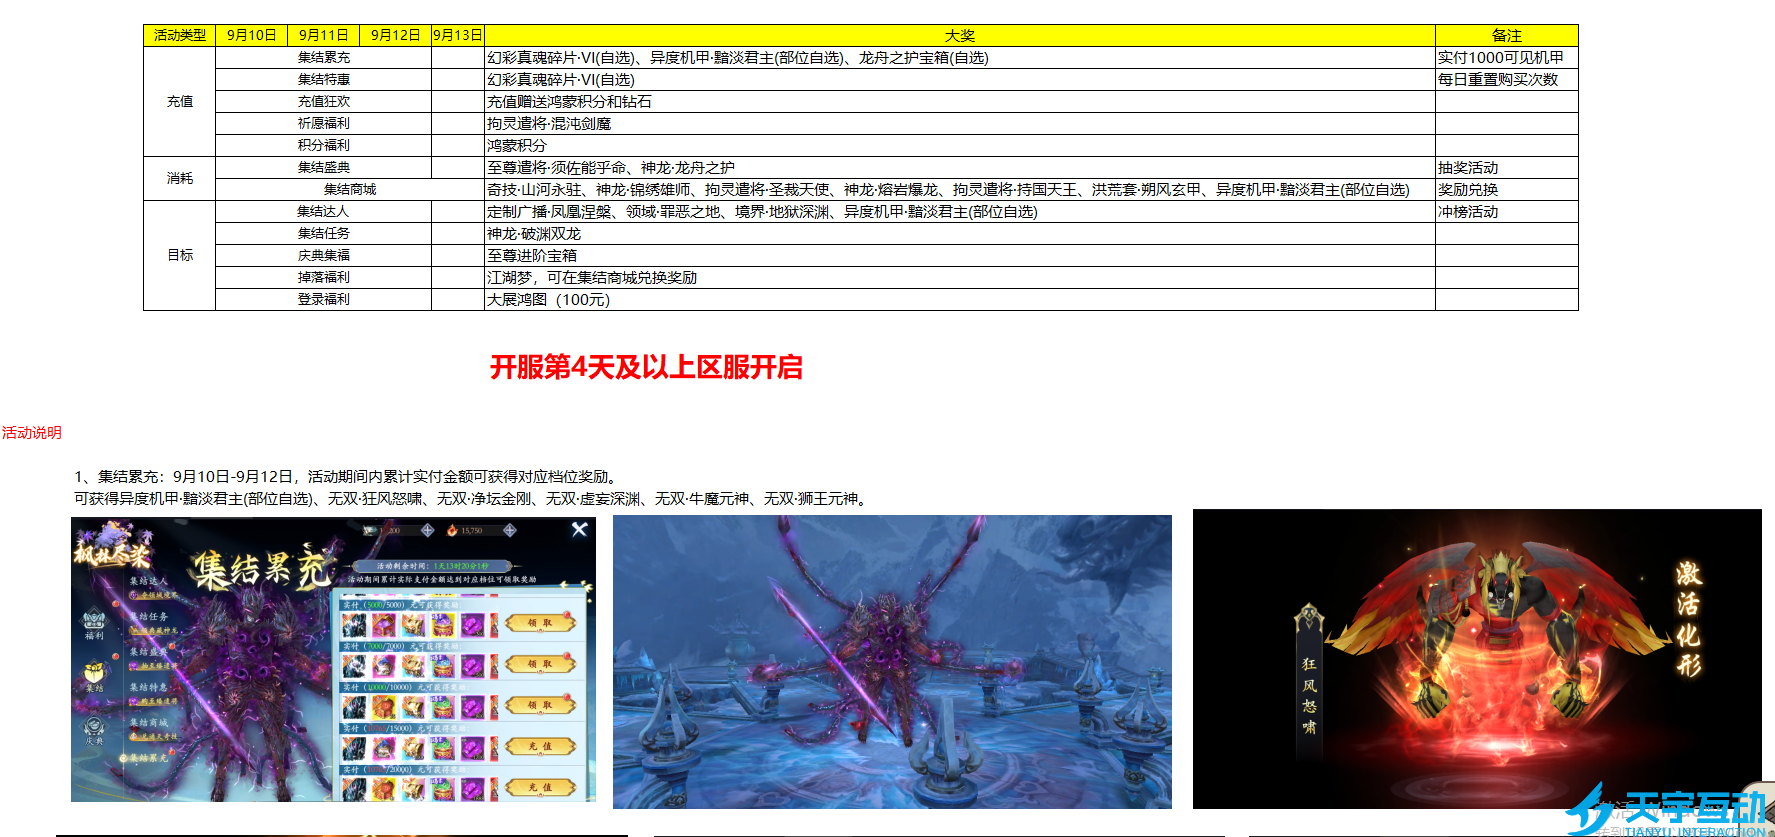Click the 福利 sidebar icon in the game screenshot
The height and width of the screenshot is (837, 1775).
pyautogui.click(x=94, y=624)
